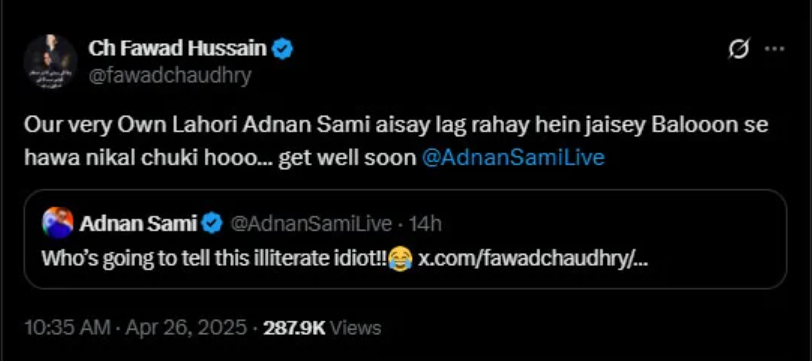Screen dimensions: 812x361
Task: Click the blue verified badge beside Fawad Hussain
Action: pos(283,49)
